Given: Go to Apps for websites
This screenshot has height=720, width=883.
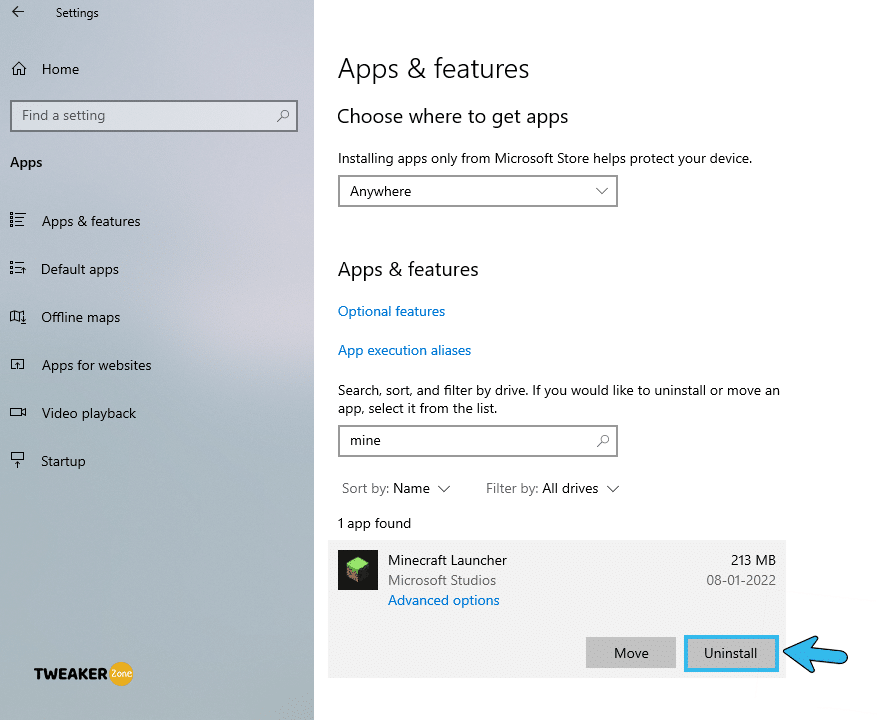Looking at the screenshot, I should tap(96, 365).
